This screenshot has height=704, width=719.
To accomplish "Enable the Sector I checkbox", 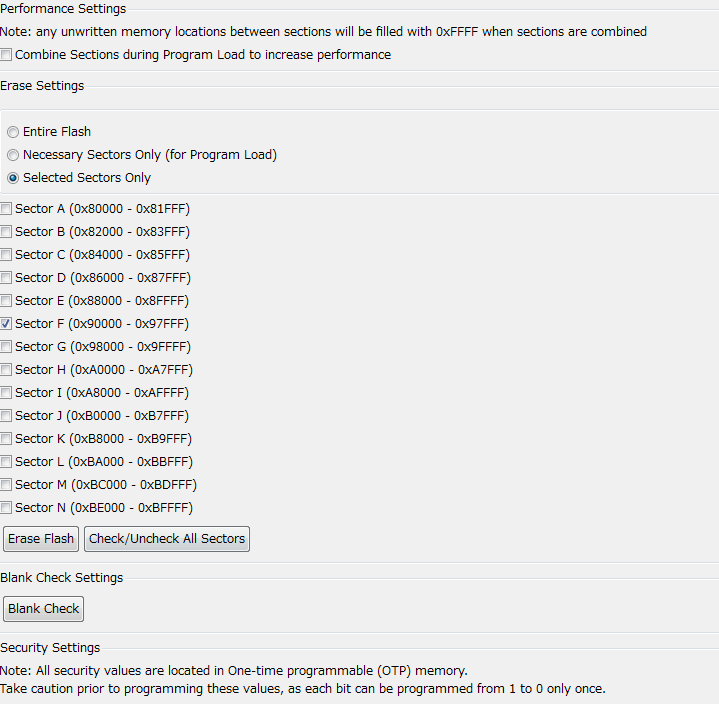I will (x=7, y=393).
